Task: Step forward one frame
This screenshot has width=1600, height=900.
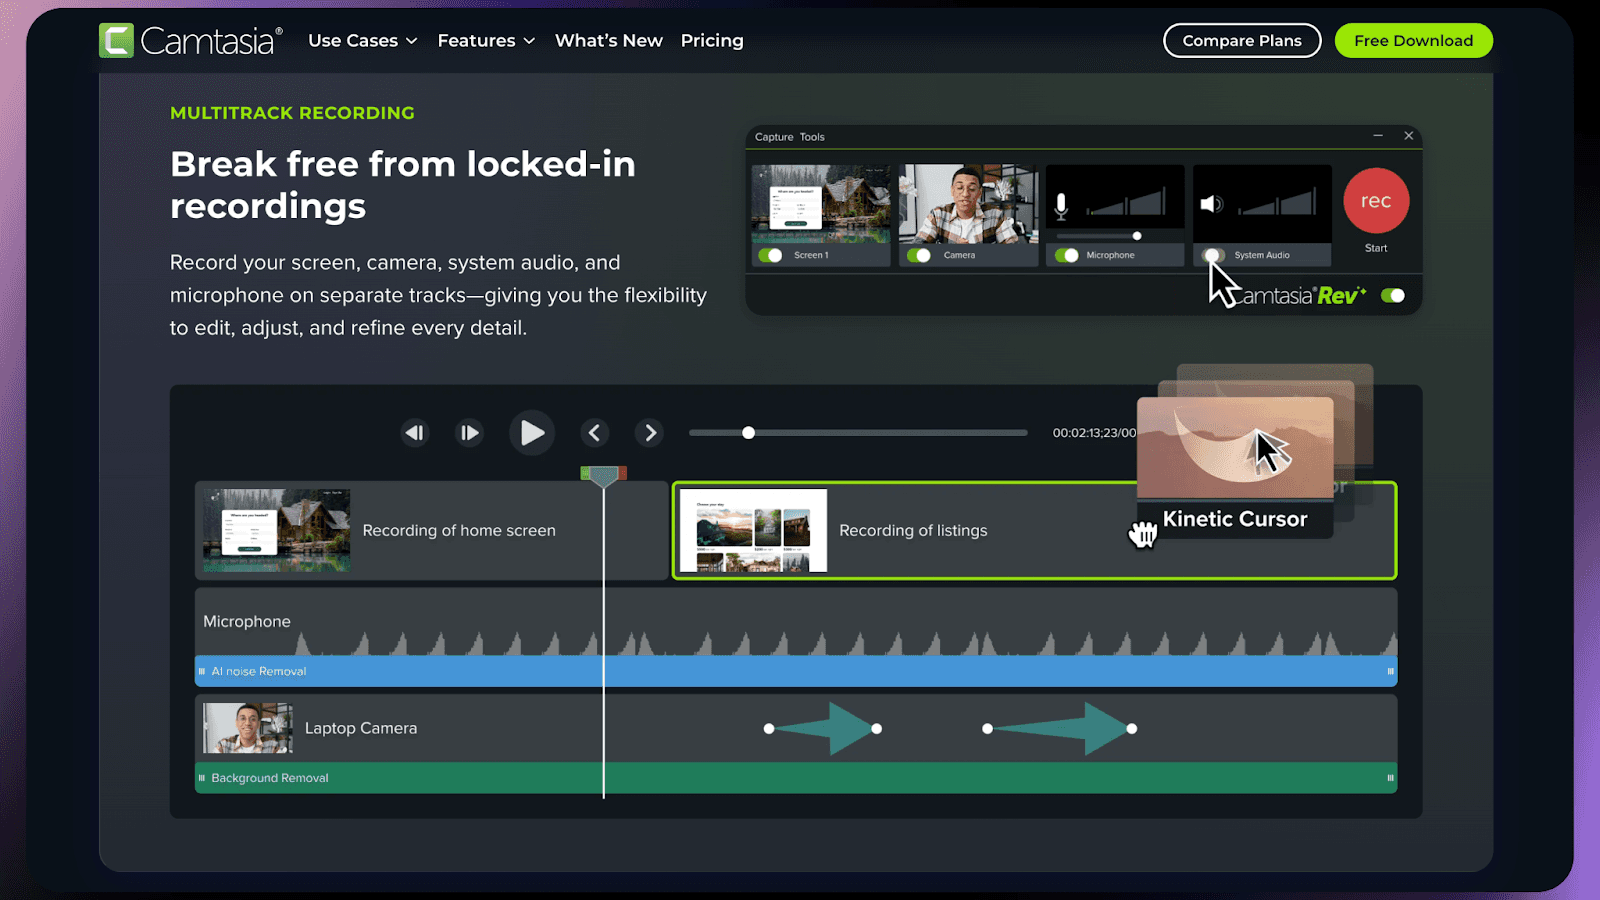Action: coord(469,433)
